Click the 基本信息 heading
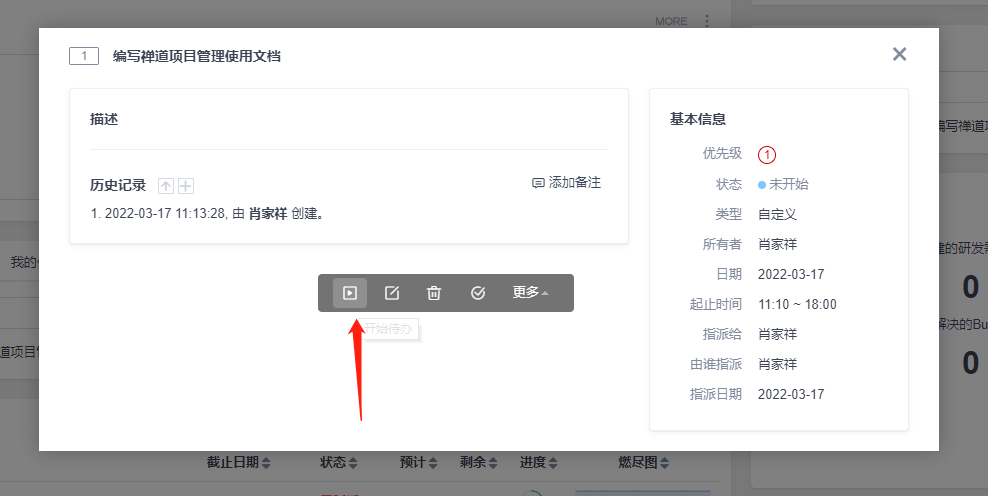Viewport: 988px width, 496px height. pos(698,119)
